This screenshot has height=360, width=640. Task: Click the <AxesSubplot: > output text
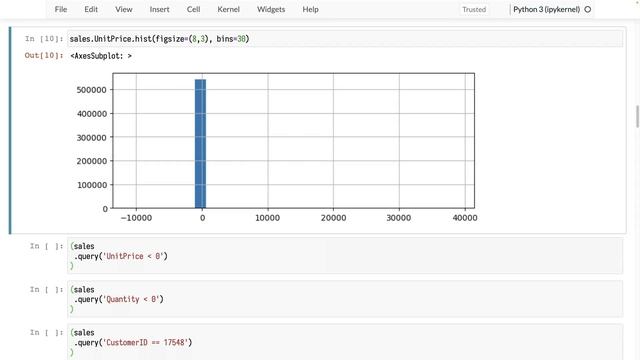tap(101, 56)
